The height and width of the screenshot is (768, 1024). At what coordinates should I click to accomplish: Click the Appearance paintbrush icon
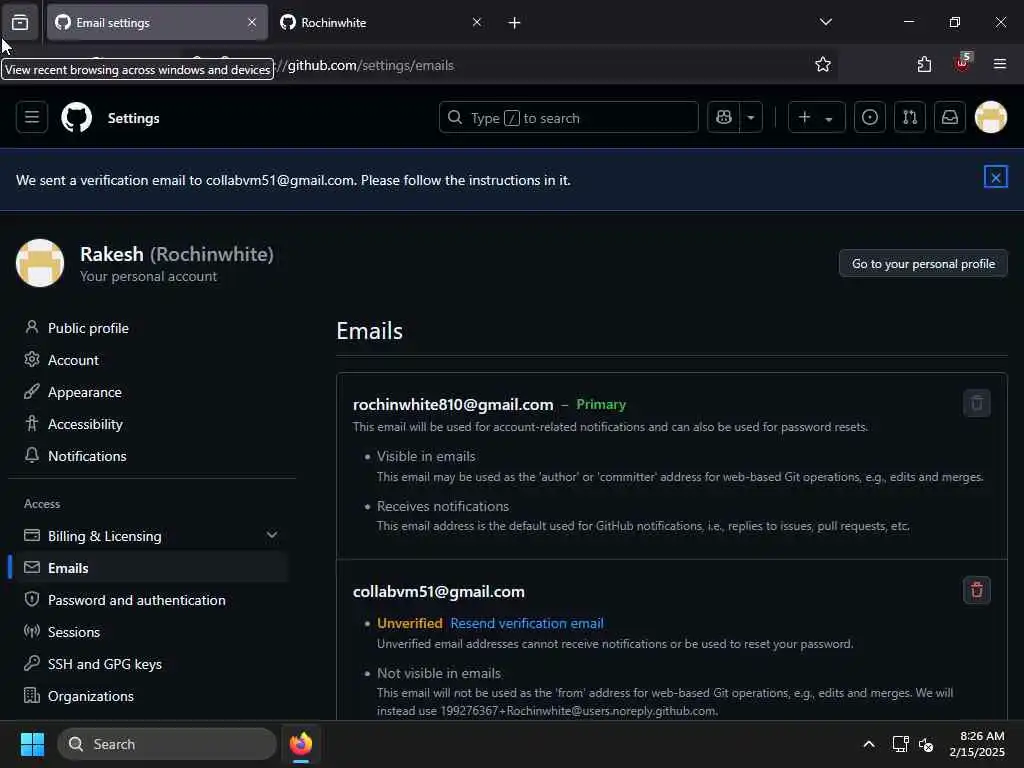pyautogui.click(x=31, y=391)
